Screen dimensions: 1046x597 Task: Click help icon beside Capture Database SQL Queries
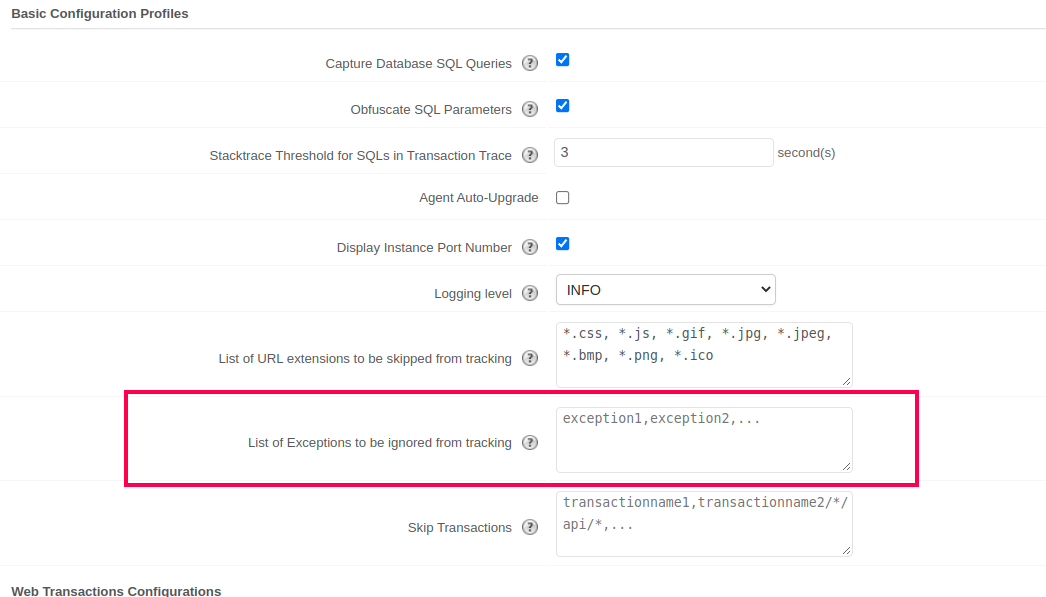(530, 63)
